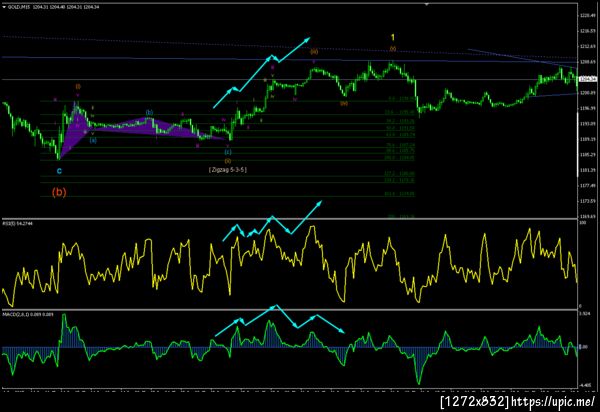Select the red (b) wave label
600x412 pixels.
(x=59, y=192)
